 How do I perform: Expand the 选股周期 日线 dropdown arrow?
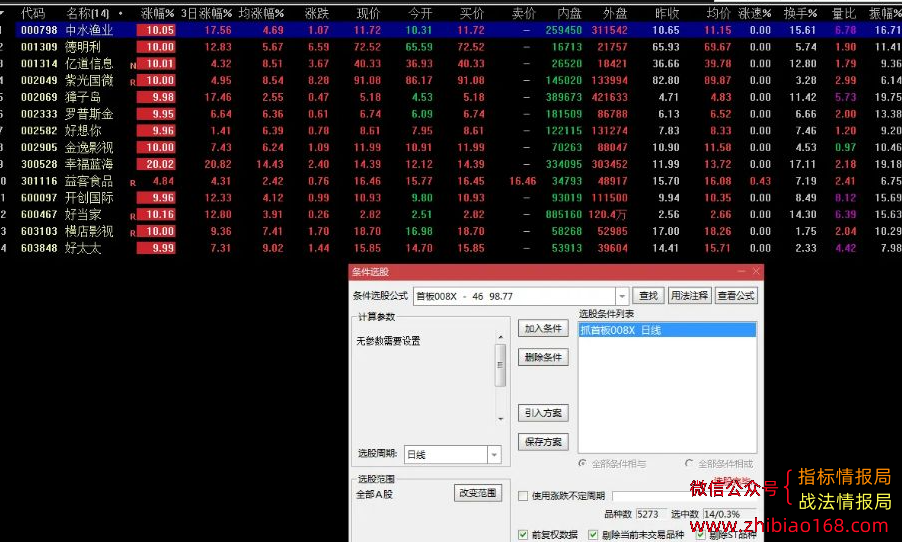pos(494,455)
